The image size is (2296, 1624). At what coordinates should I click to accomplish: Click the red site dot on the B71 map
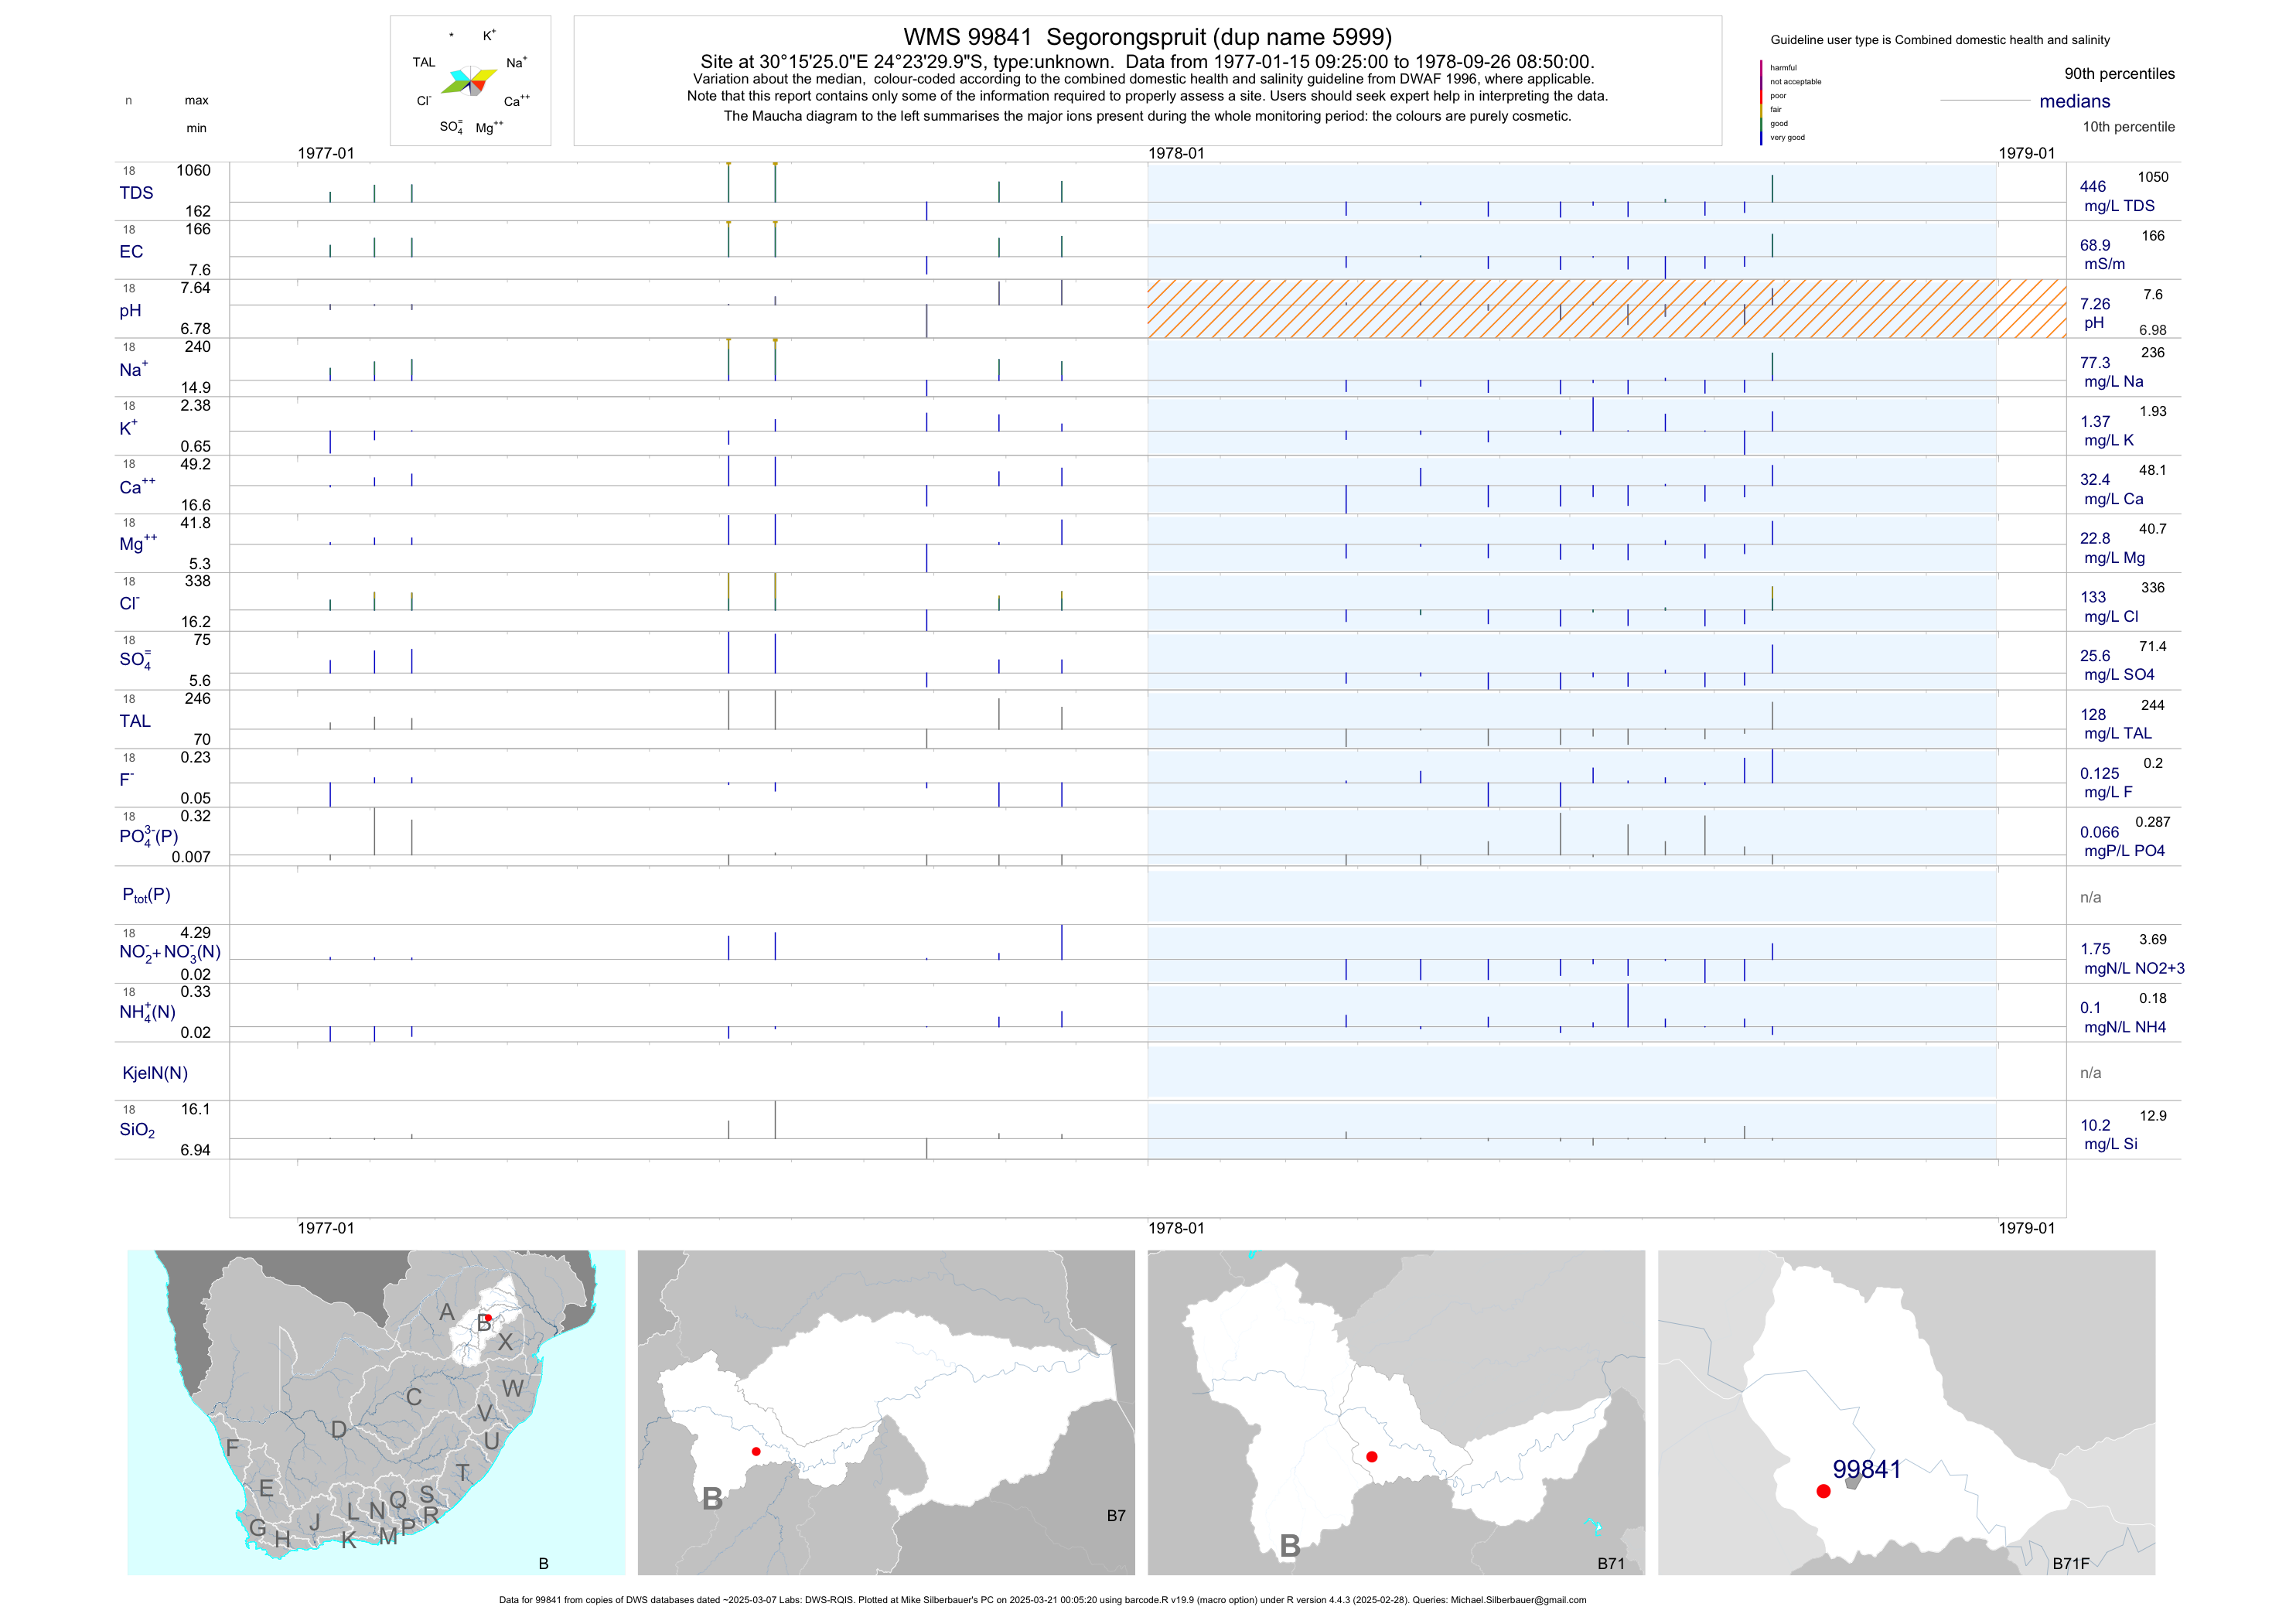[1372, 1457]
